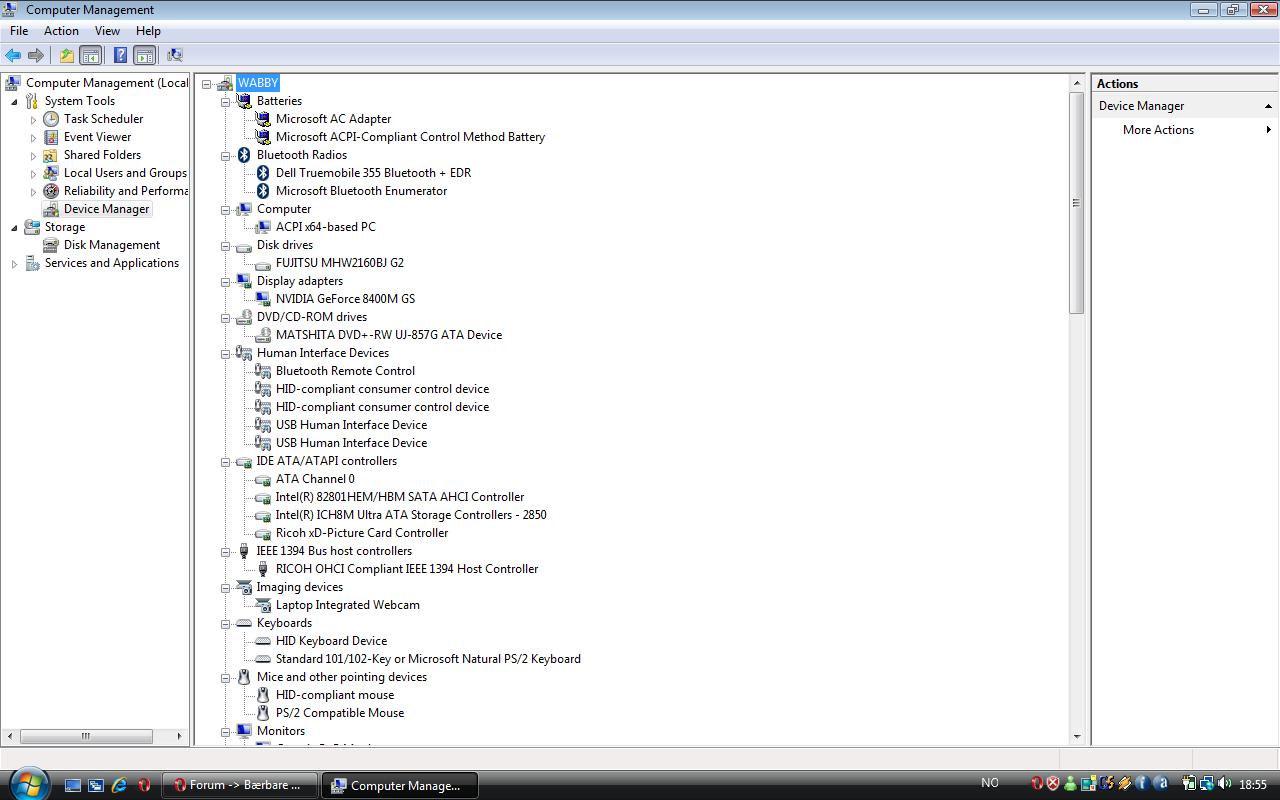Collapse the IDE ATA/ATAPI controllers category
1280x800 pixels.
[x=226, y=461]
